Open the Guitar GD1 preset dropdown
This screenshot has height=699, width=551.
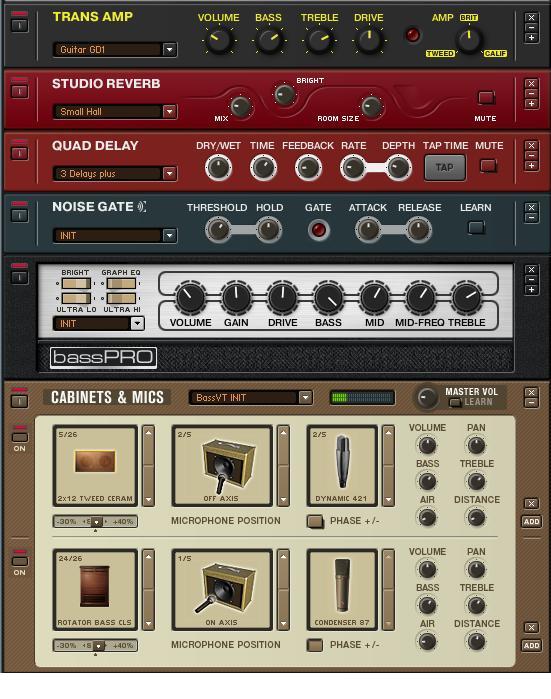(169, 49)
